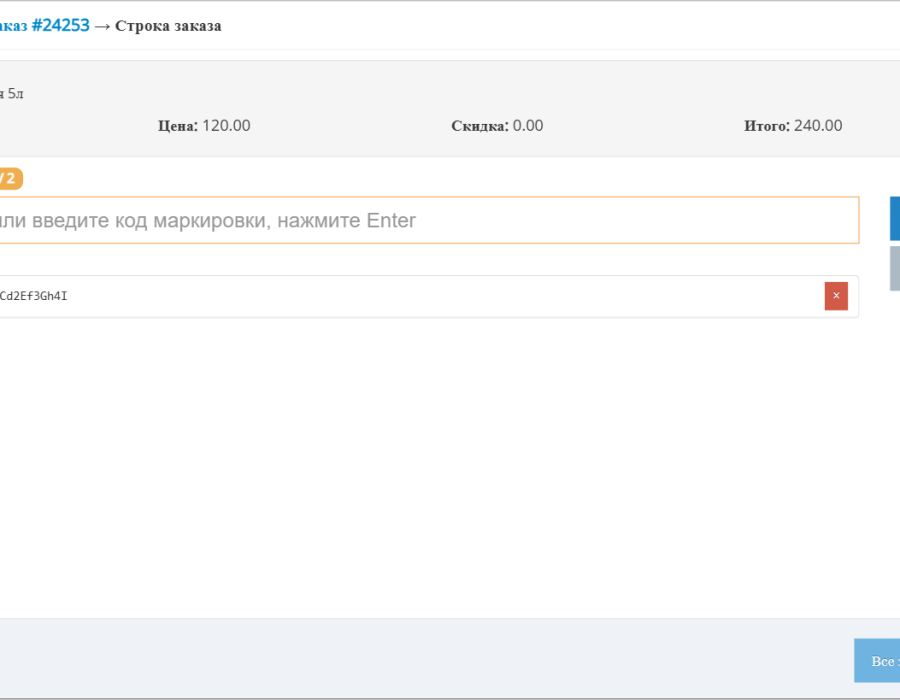This screenshot has width=900, height=700.
Task: Click the 'Строка заказа' breadcrumb text
Action: (168, 26)
